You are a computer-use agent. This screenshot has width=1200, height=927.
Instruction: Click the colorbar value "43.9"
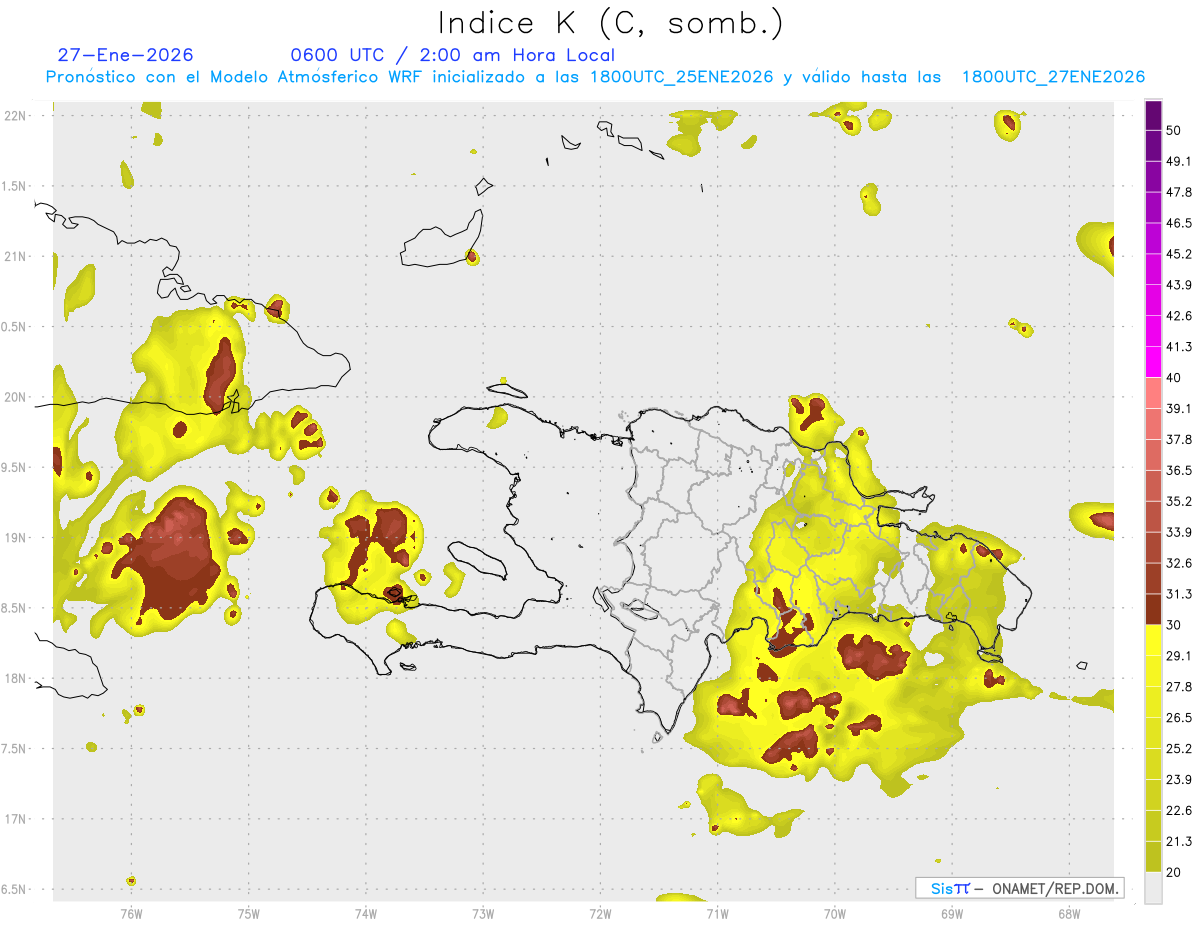[x=1179, y=285]
